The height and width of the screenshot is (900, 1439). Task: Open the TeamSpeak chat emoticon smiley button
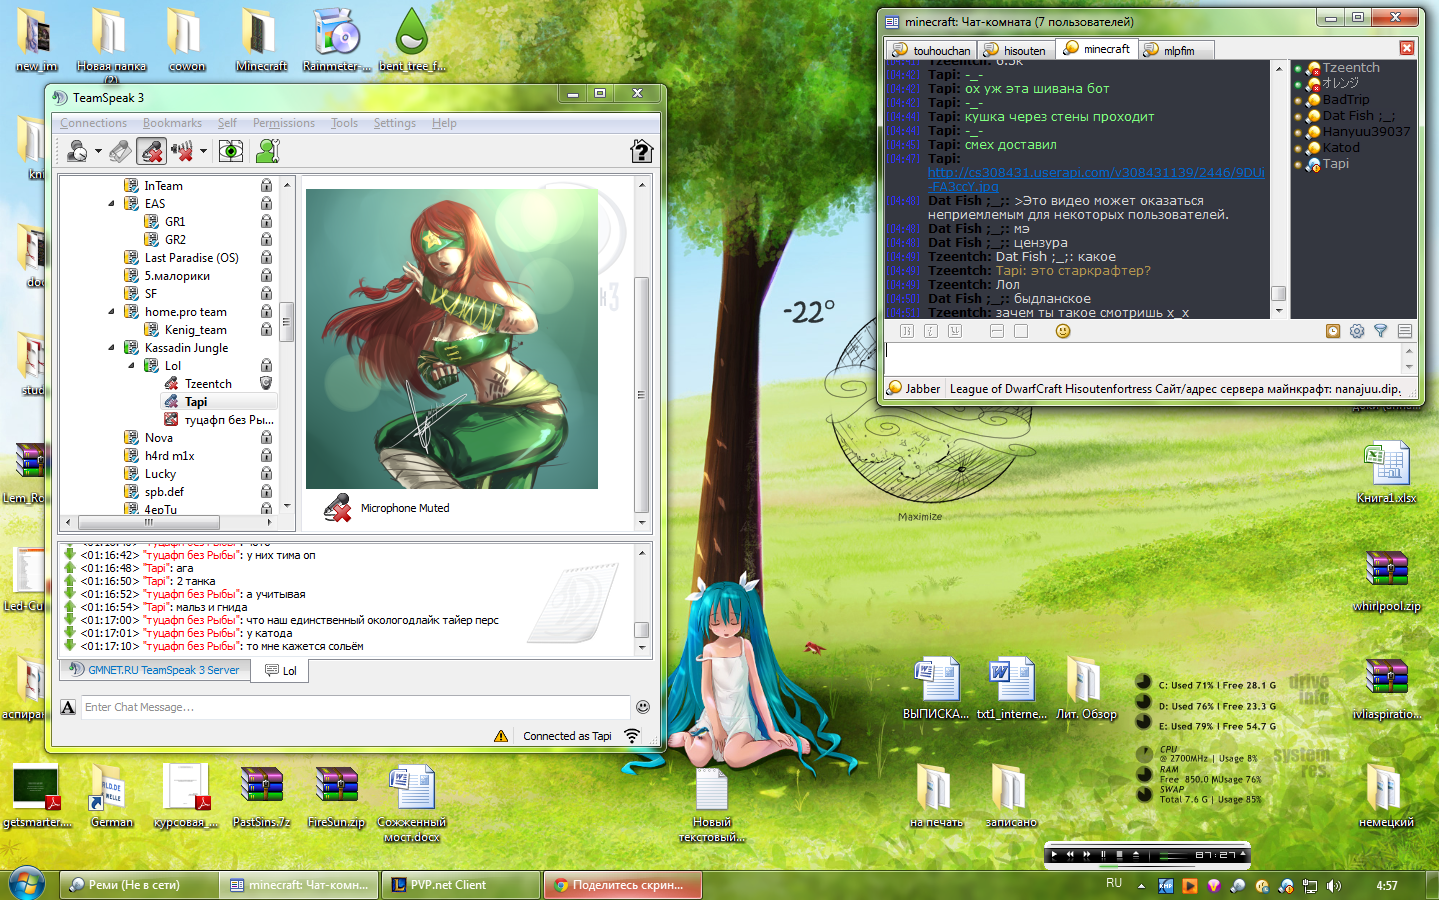click(643, 707)
